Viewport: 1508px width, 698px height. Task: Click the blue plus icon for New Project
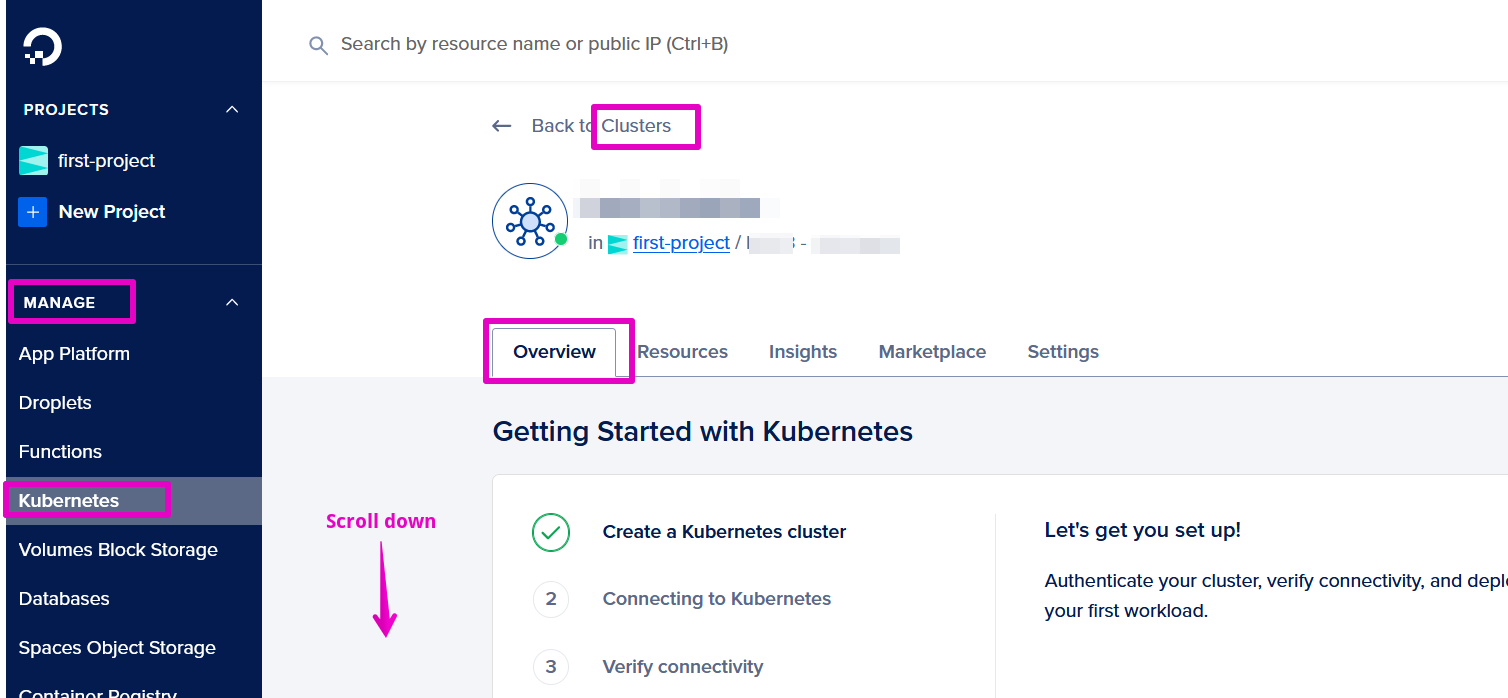(x=33, y=212)
